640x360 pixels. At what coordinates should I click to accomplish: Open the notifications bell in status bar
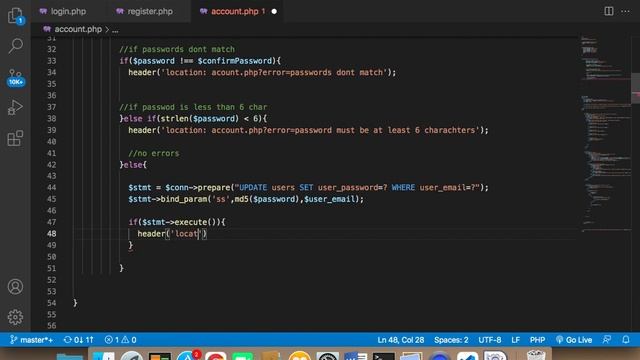click(x=626, y=340)
